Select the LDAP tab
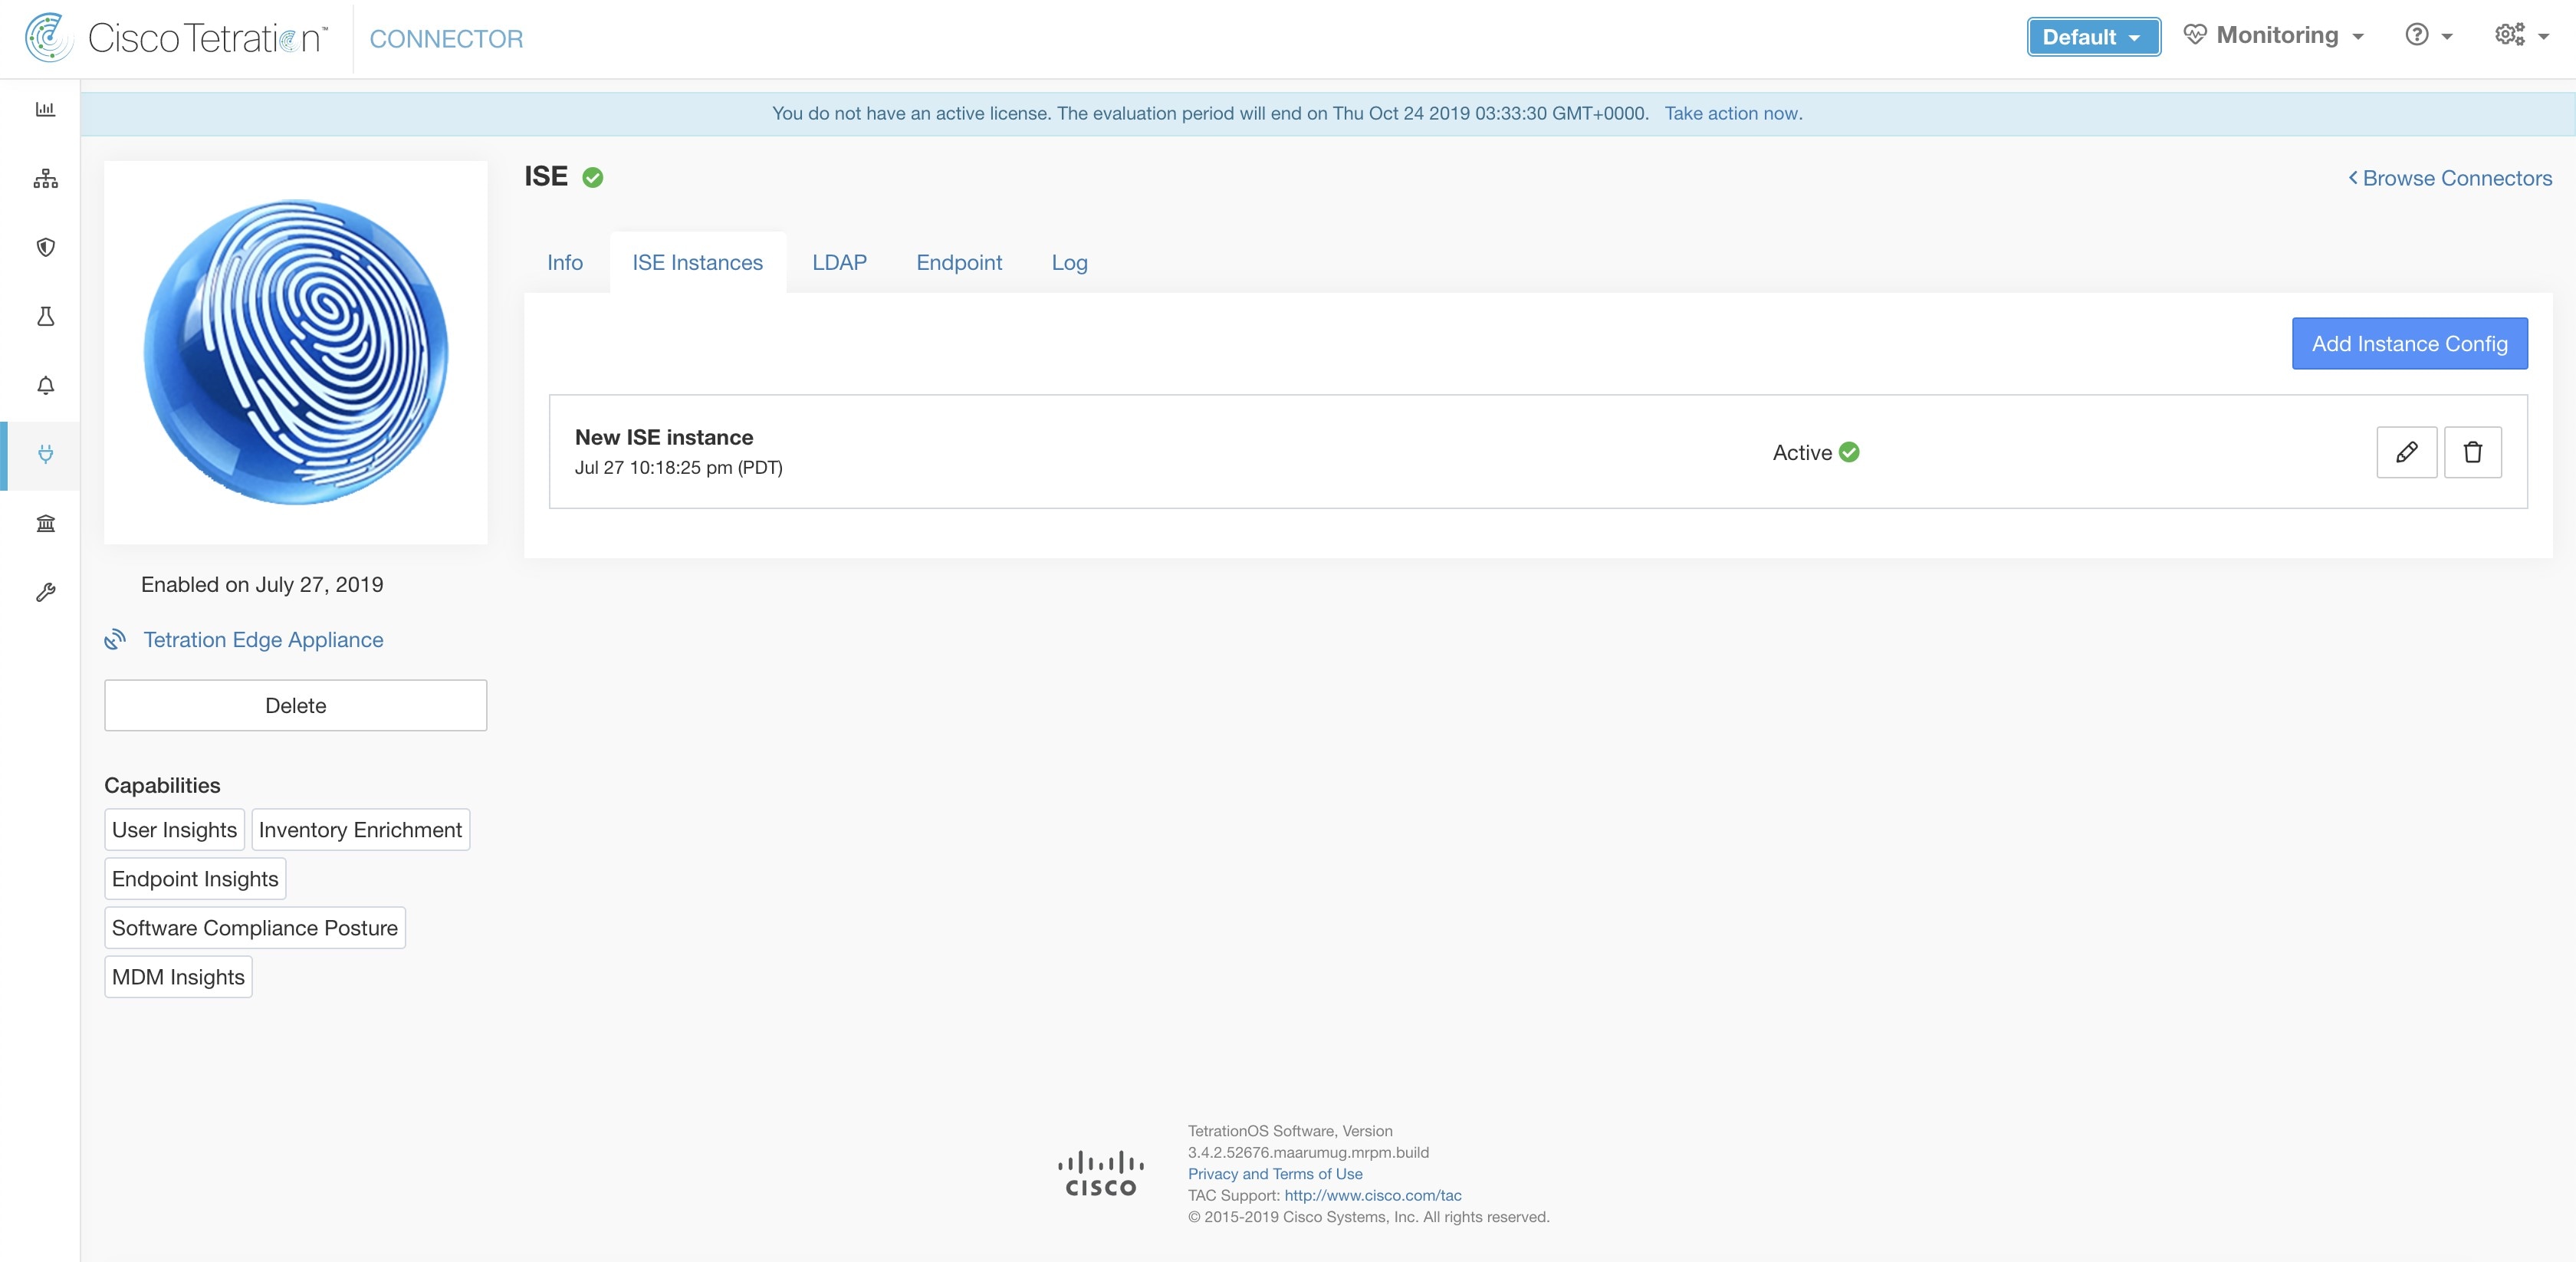This screenshot has width=2576, height=1262. click(x=839, y=261)
